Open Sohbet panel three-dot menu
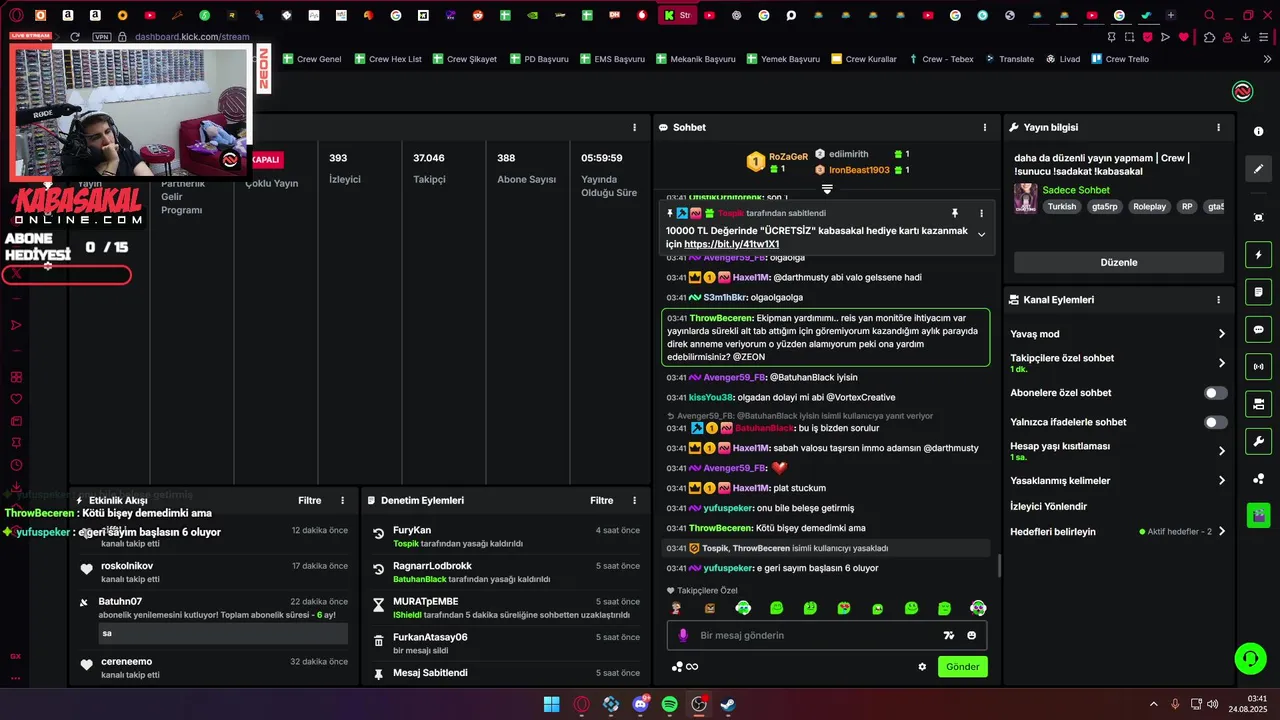 984,128
